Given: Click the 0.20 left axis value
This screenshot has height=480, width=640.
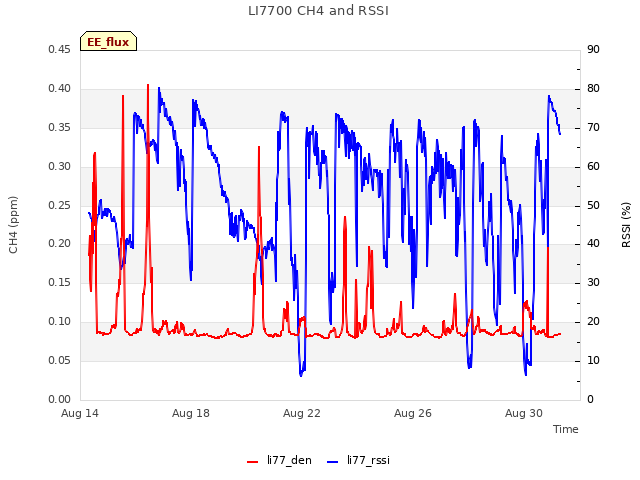Looking at the screenshot, I should [59, 244].
